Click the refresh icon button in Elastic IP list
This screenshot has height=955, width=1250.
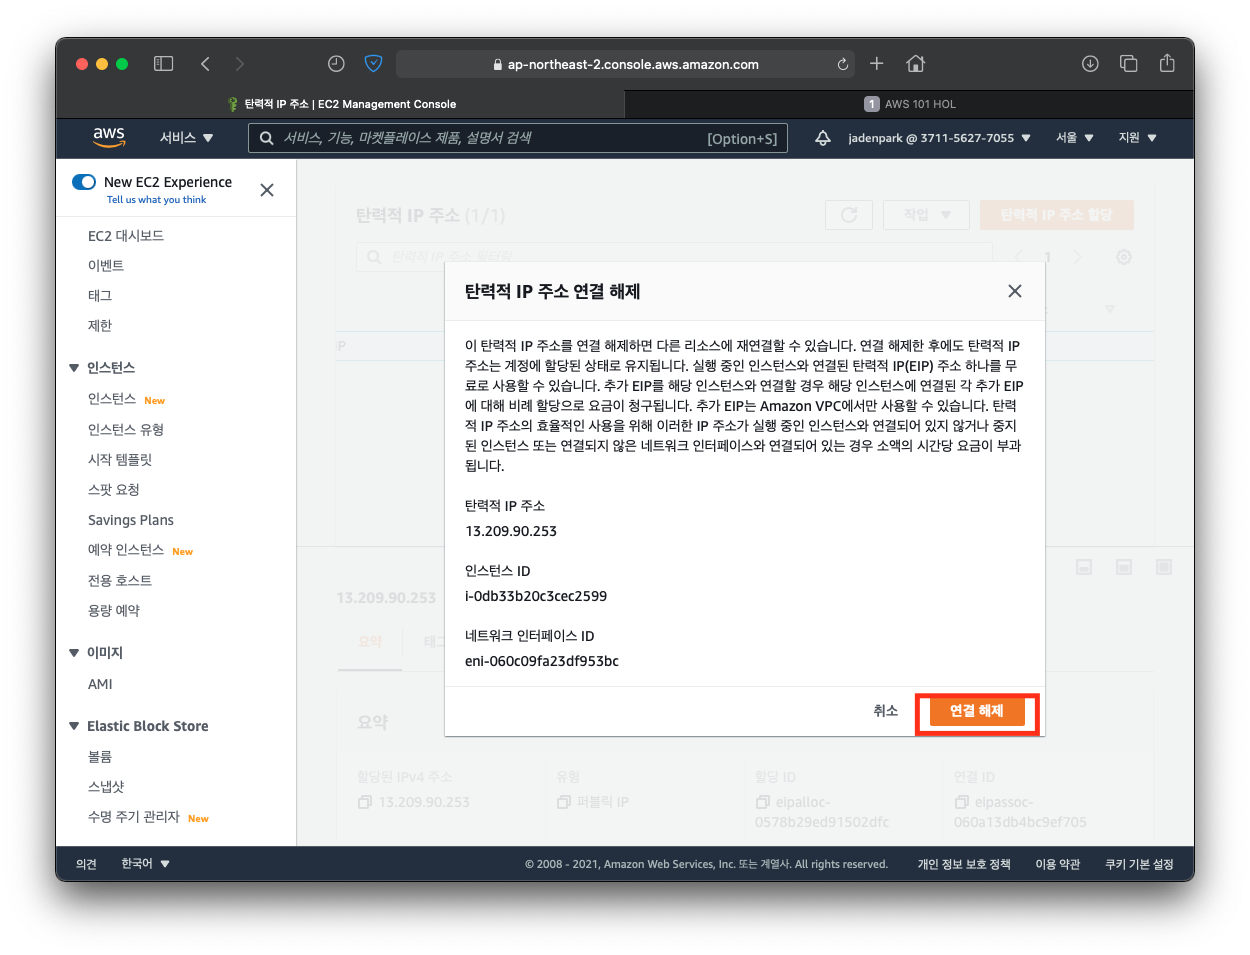(x=849, y=215)
